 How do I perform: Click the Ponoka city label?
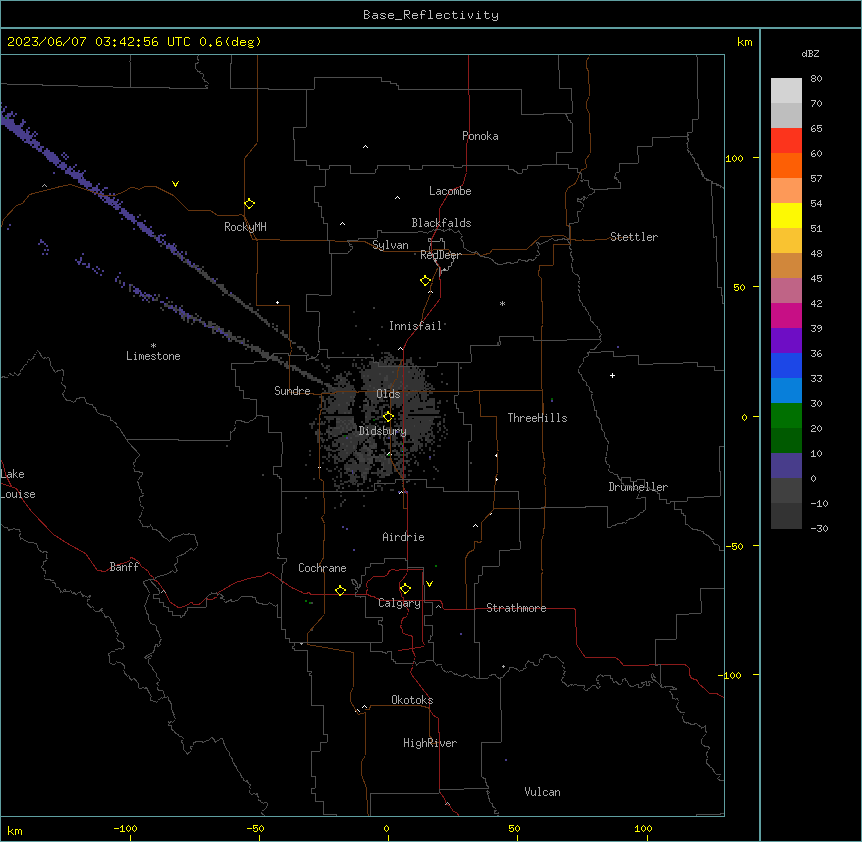[480, 136]
